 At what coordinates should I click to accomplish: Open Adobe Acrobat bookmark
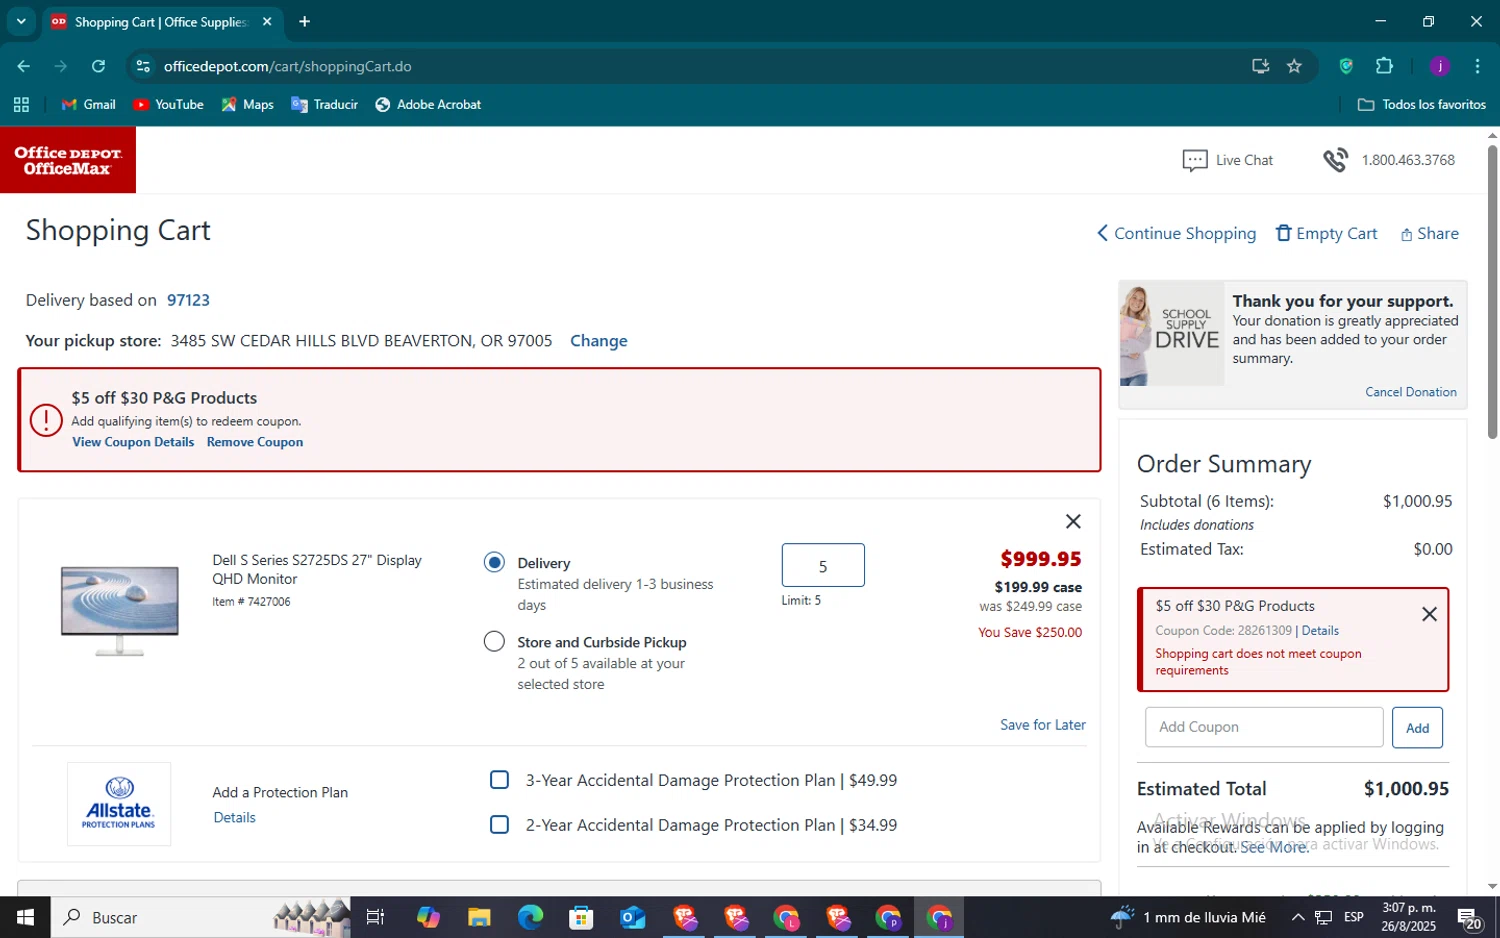pyautogui.click(x=428, y=104)
